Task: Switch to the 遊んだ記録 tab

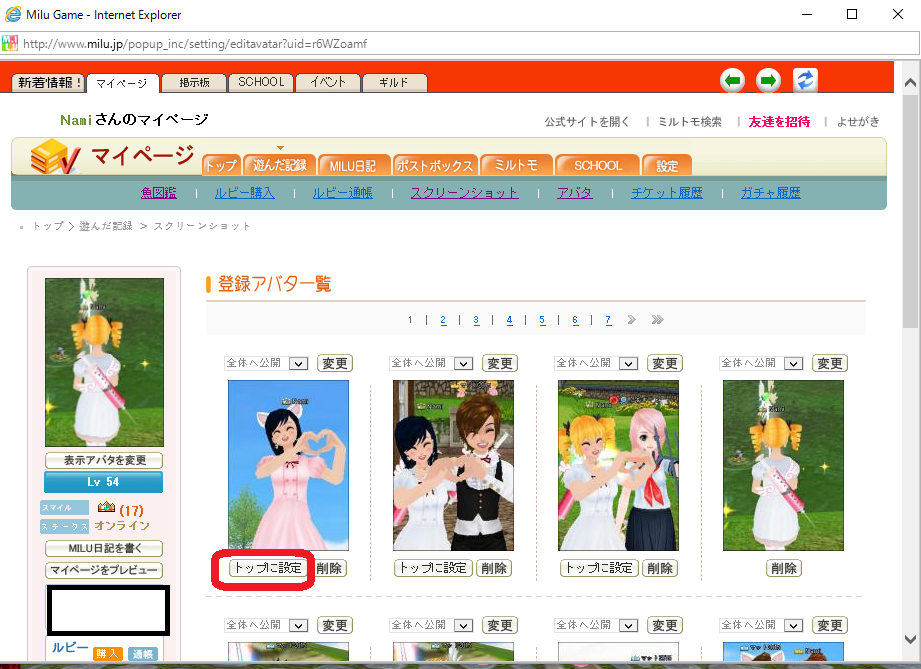Action: tap(280, 165)
